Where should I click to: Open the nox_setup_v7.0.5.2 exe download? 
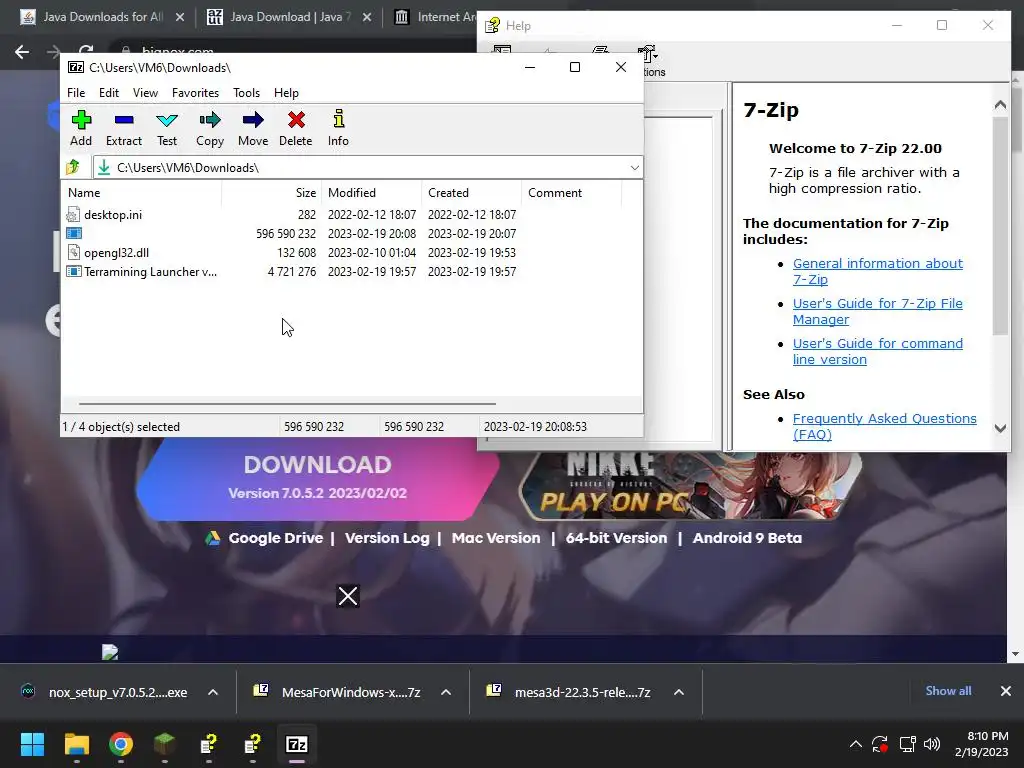click(104, 692)
